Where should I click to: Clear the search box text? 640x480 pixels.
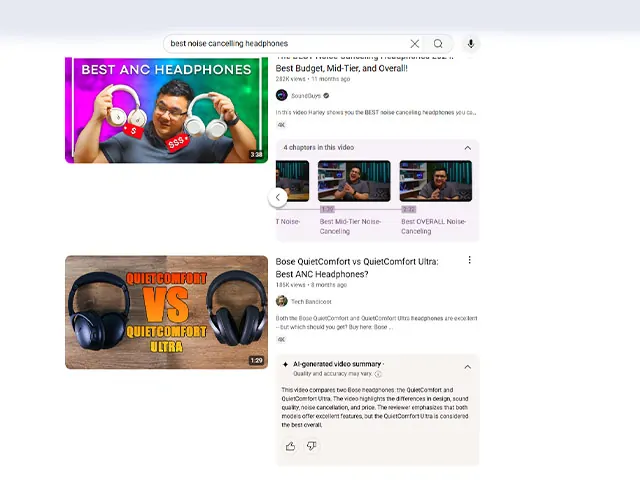[414, 44]
